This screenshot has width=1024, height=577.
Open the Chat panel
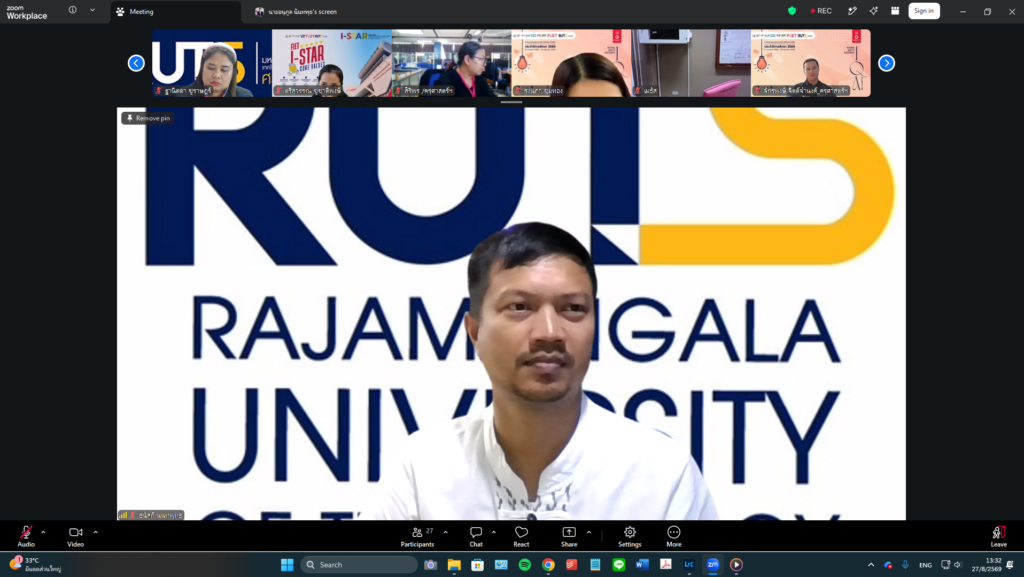(x=476, y=537)
